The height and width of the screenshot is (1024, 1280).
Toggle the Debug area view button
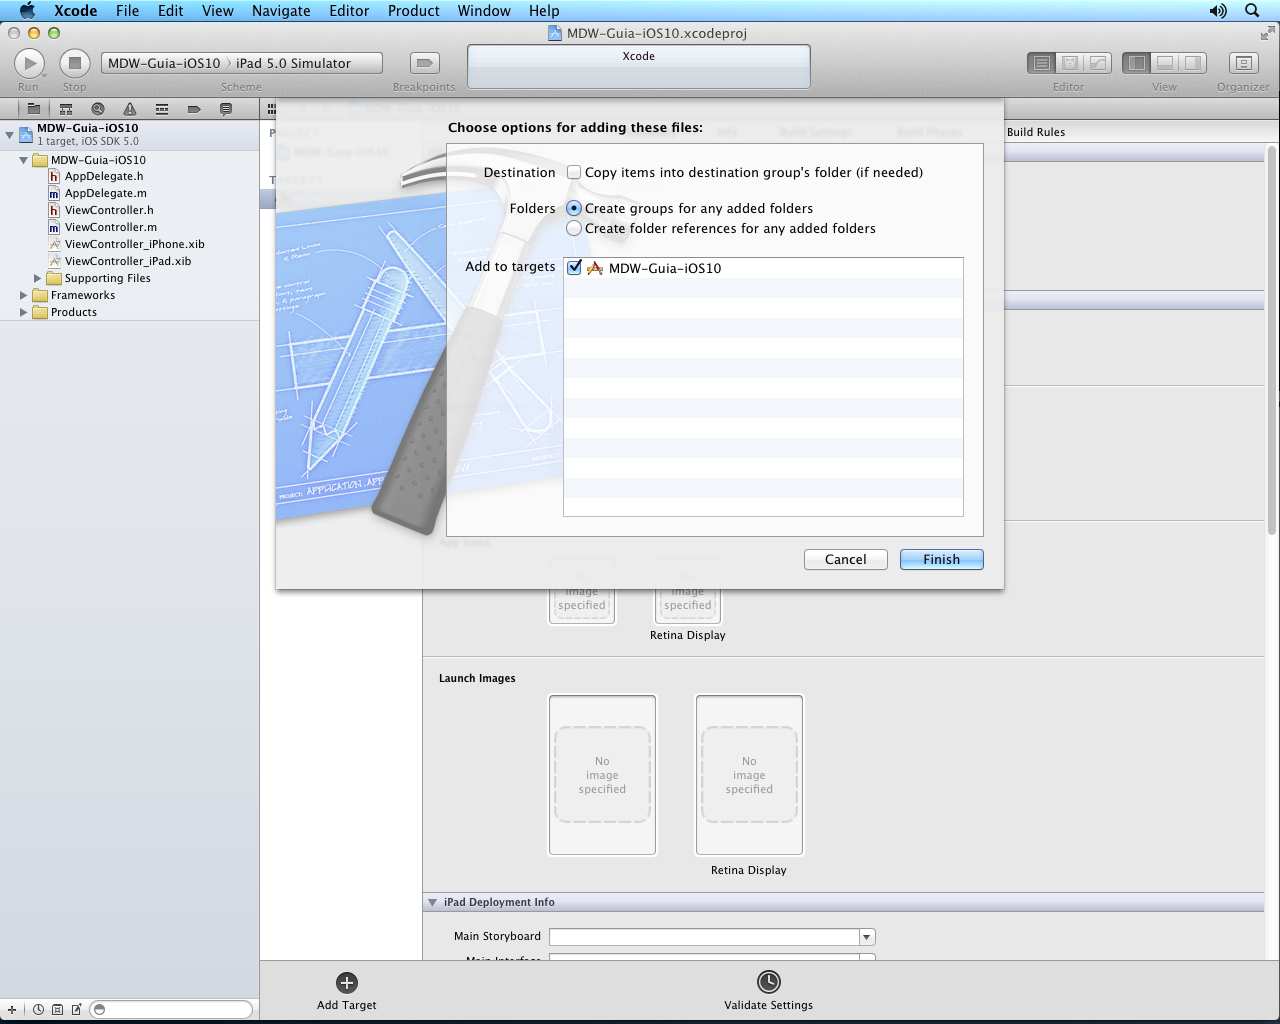tap(1164, 63)
